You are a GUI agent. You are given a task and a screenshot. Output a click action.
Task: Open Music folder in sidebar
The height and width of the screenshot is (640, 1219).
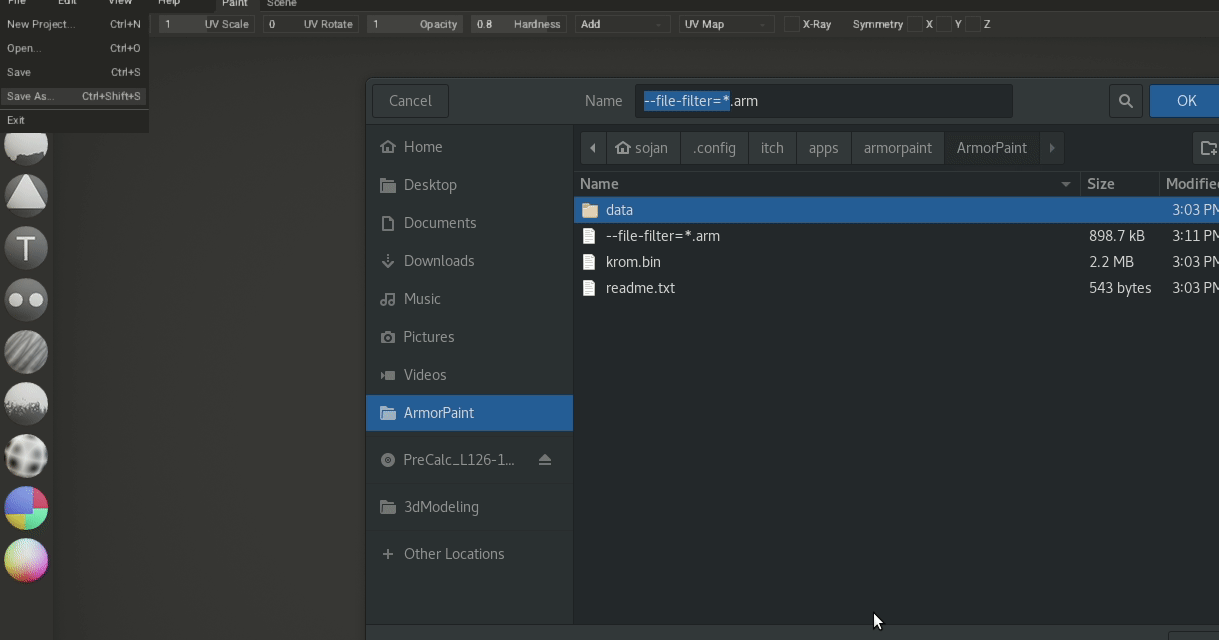click(x=469, y=299)
